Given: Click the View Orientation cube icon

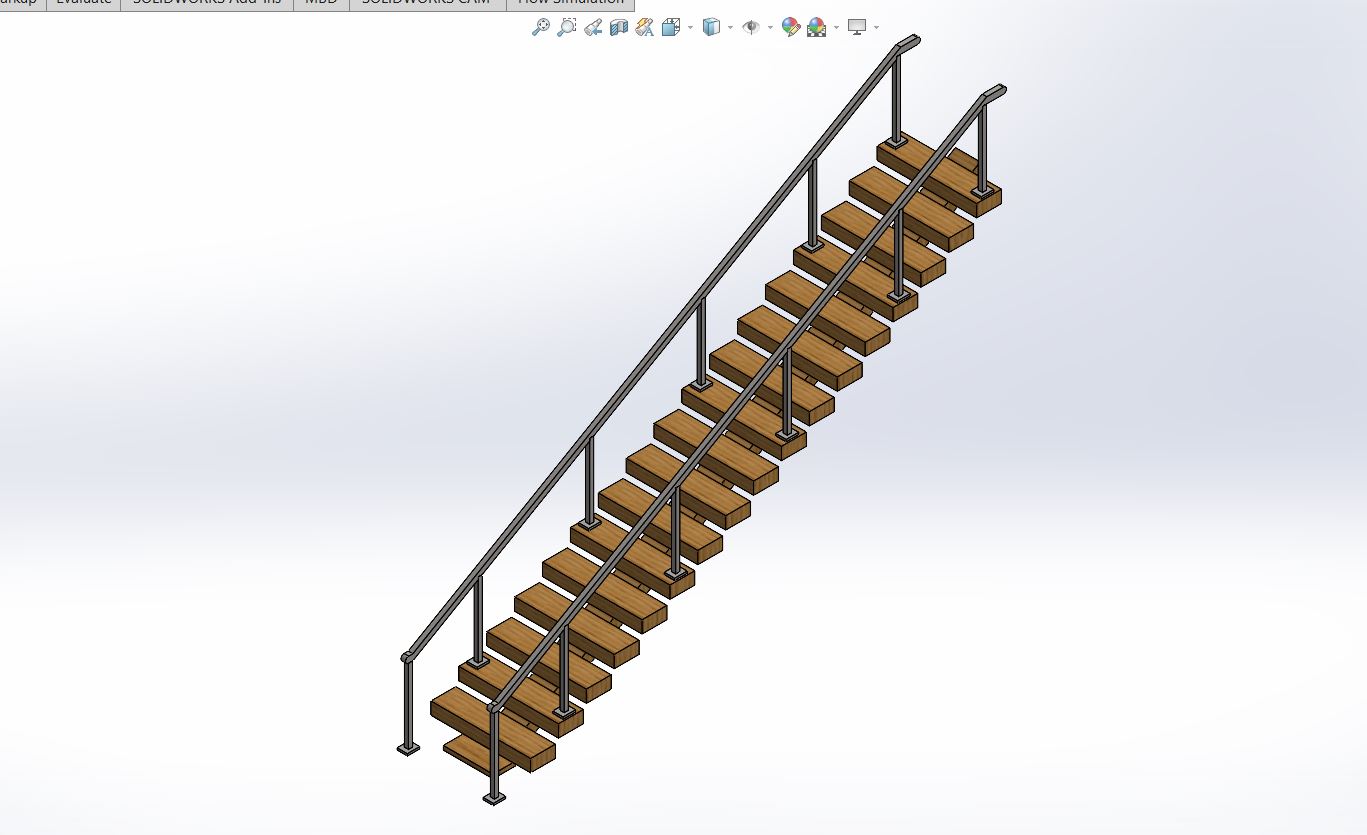Looking at the screenshot, I should point(671,28).
